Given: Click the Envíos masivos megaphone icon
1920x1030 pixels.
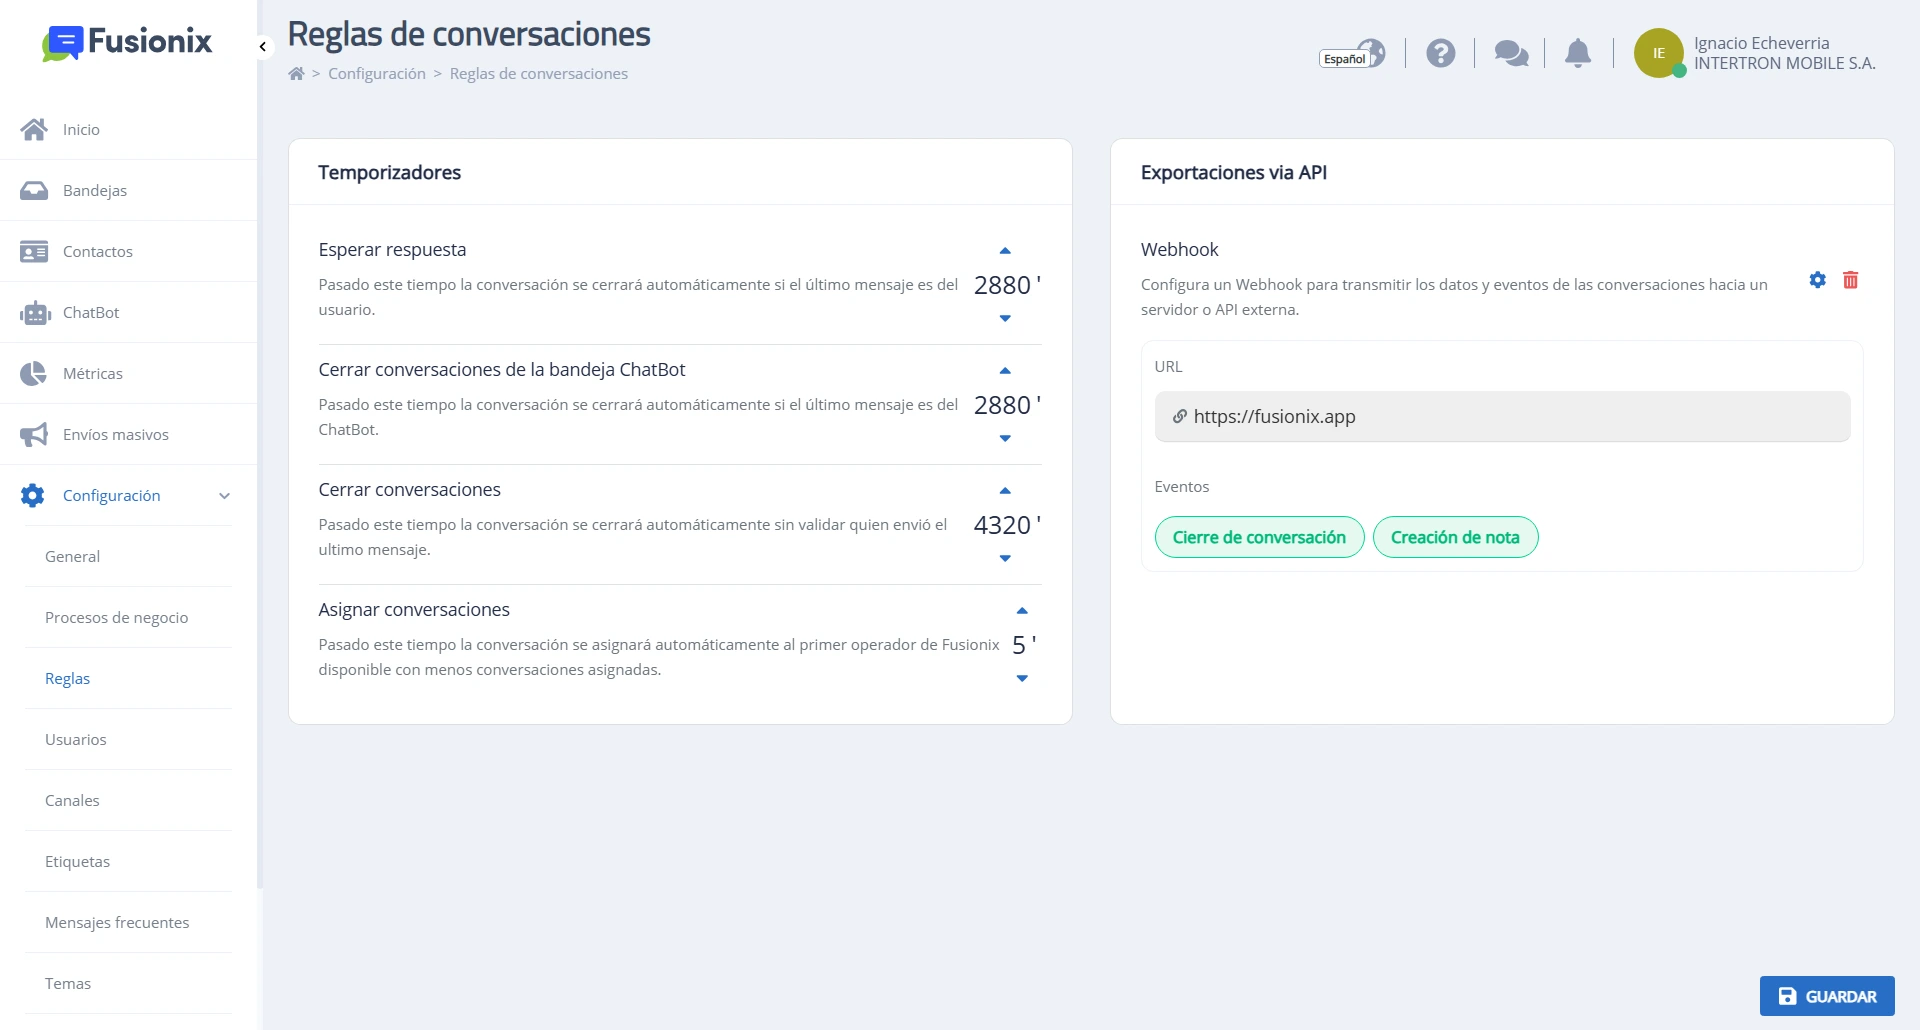Looking at the screenshot, I should point(34,434).
